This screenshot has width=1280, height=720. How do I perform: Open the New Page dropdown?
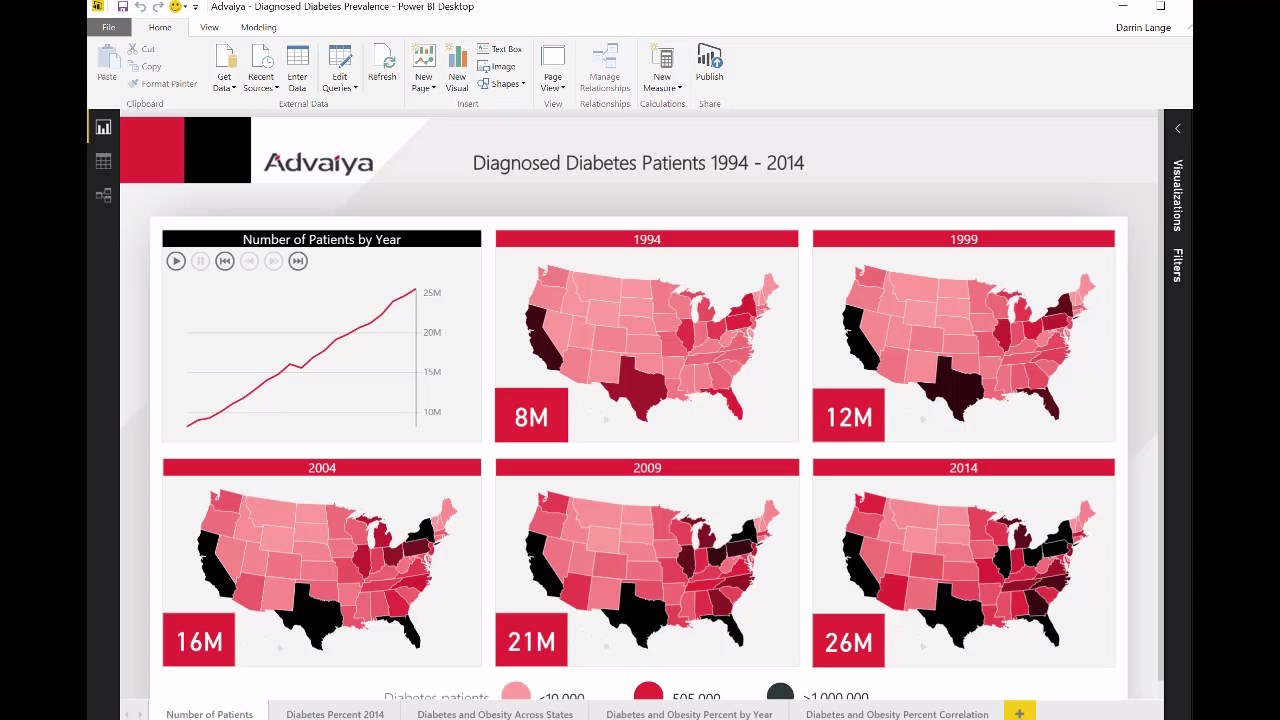[x=424, y=69]
